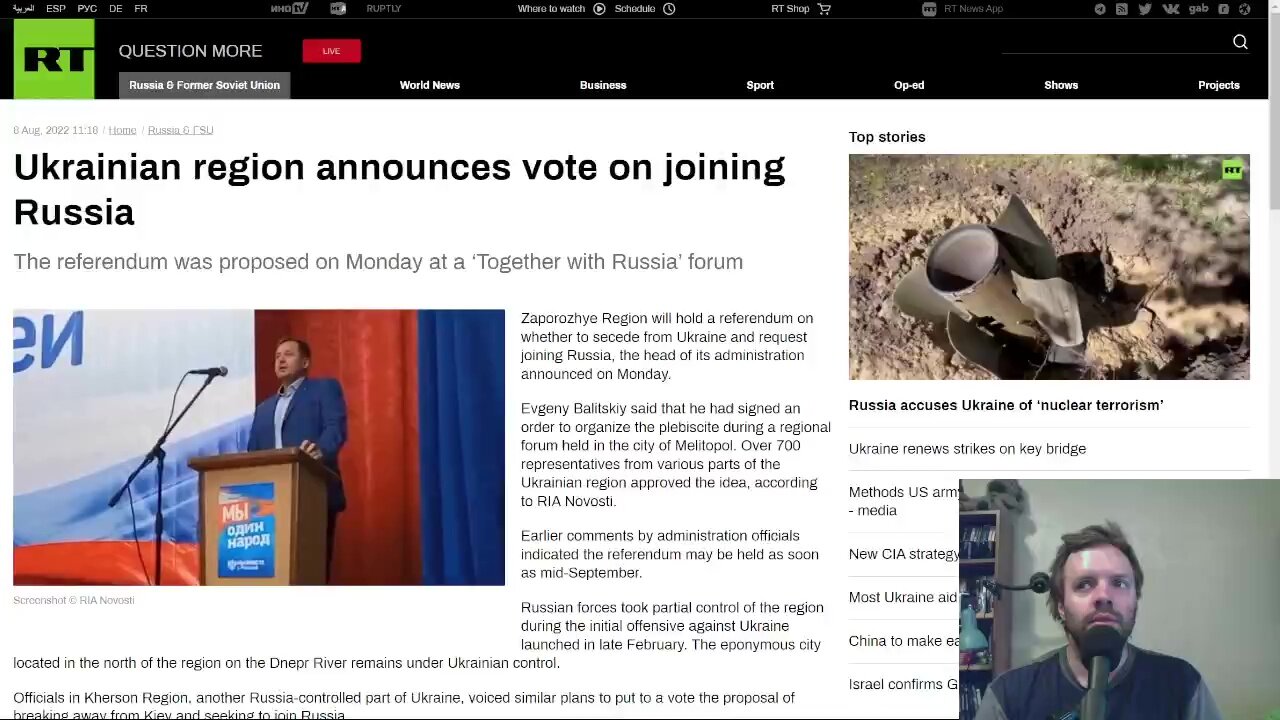Open the Twitter bird icon
Image resolution: width=1280 pixels, height=720 pixels.
1145,9
